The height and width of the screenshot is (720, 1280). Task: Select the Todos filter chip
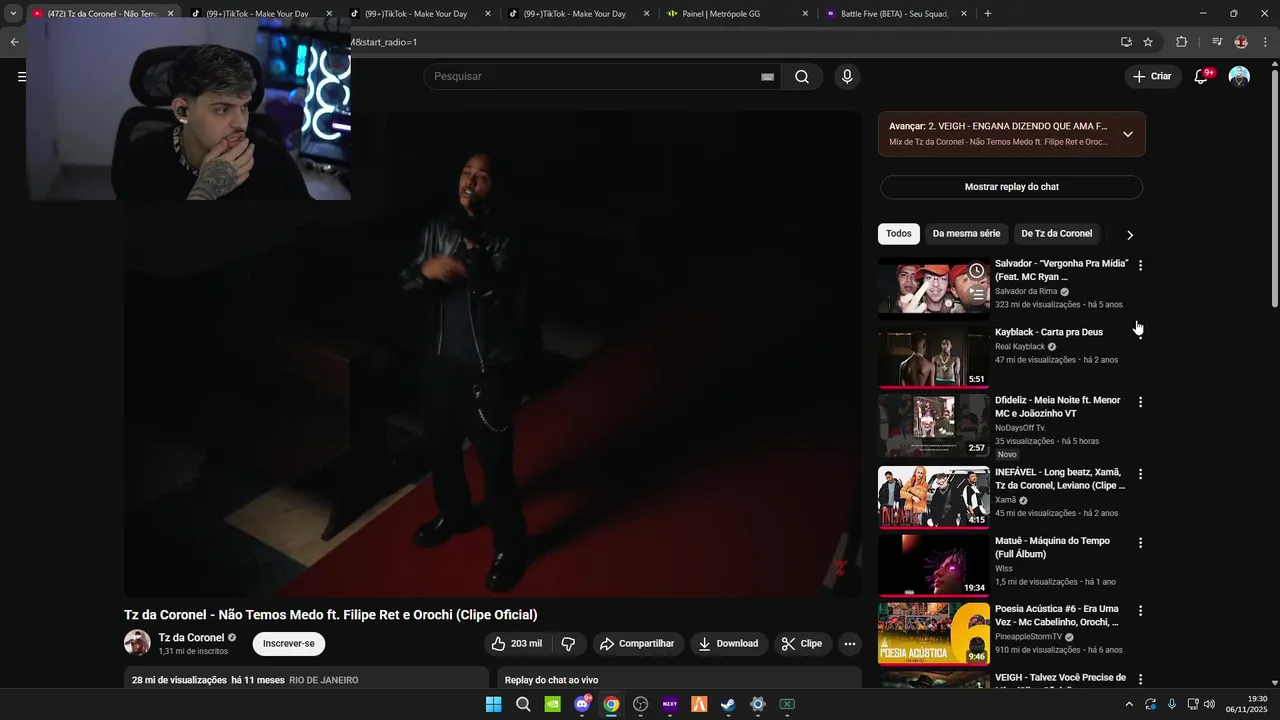(899, 234)
